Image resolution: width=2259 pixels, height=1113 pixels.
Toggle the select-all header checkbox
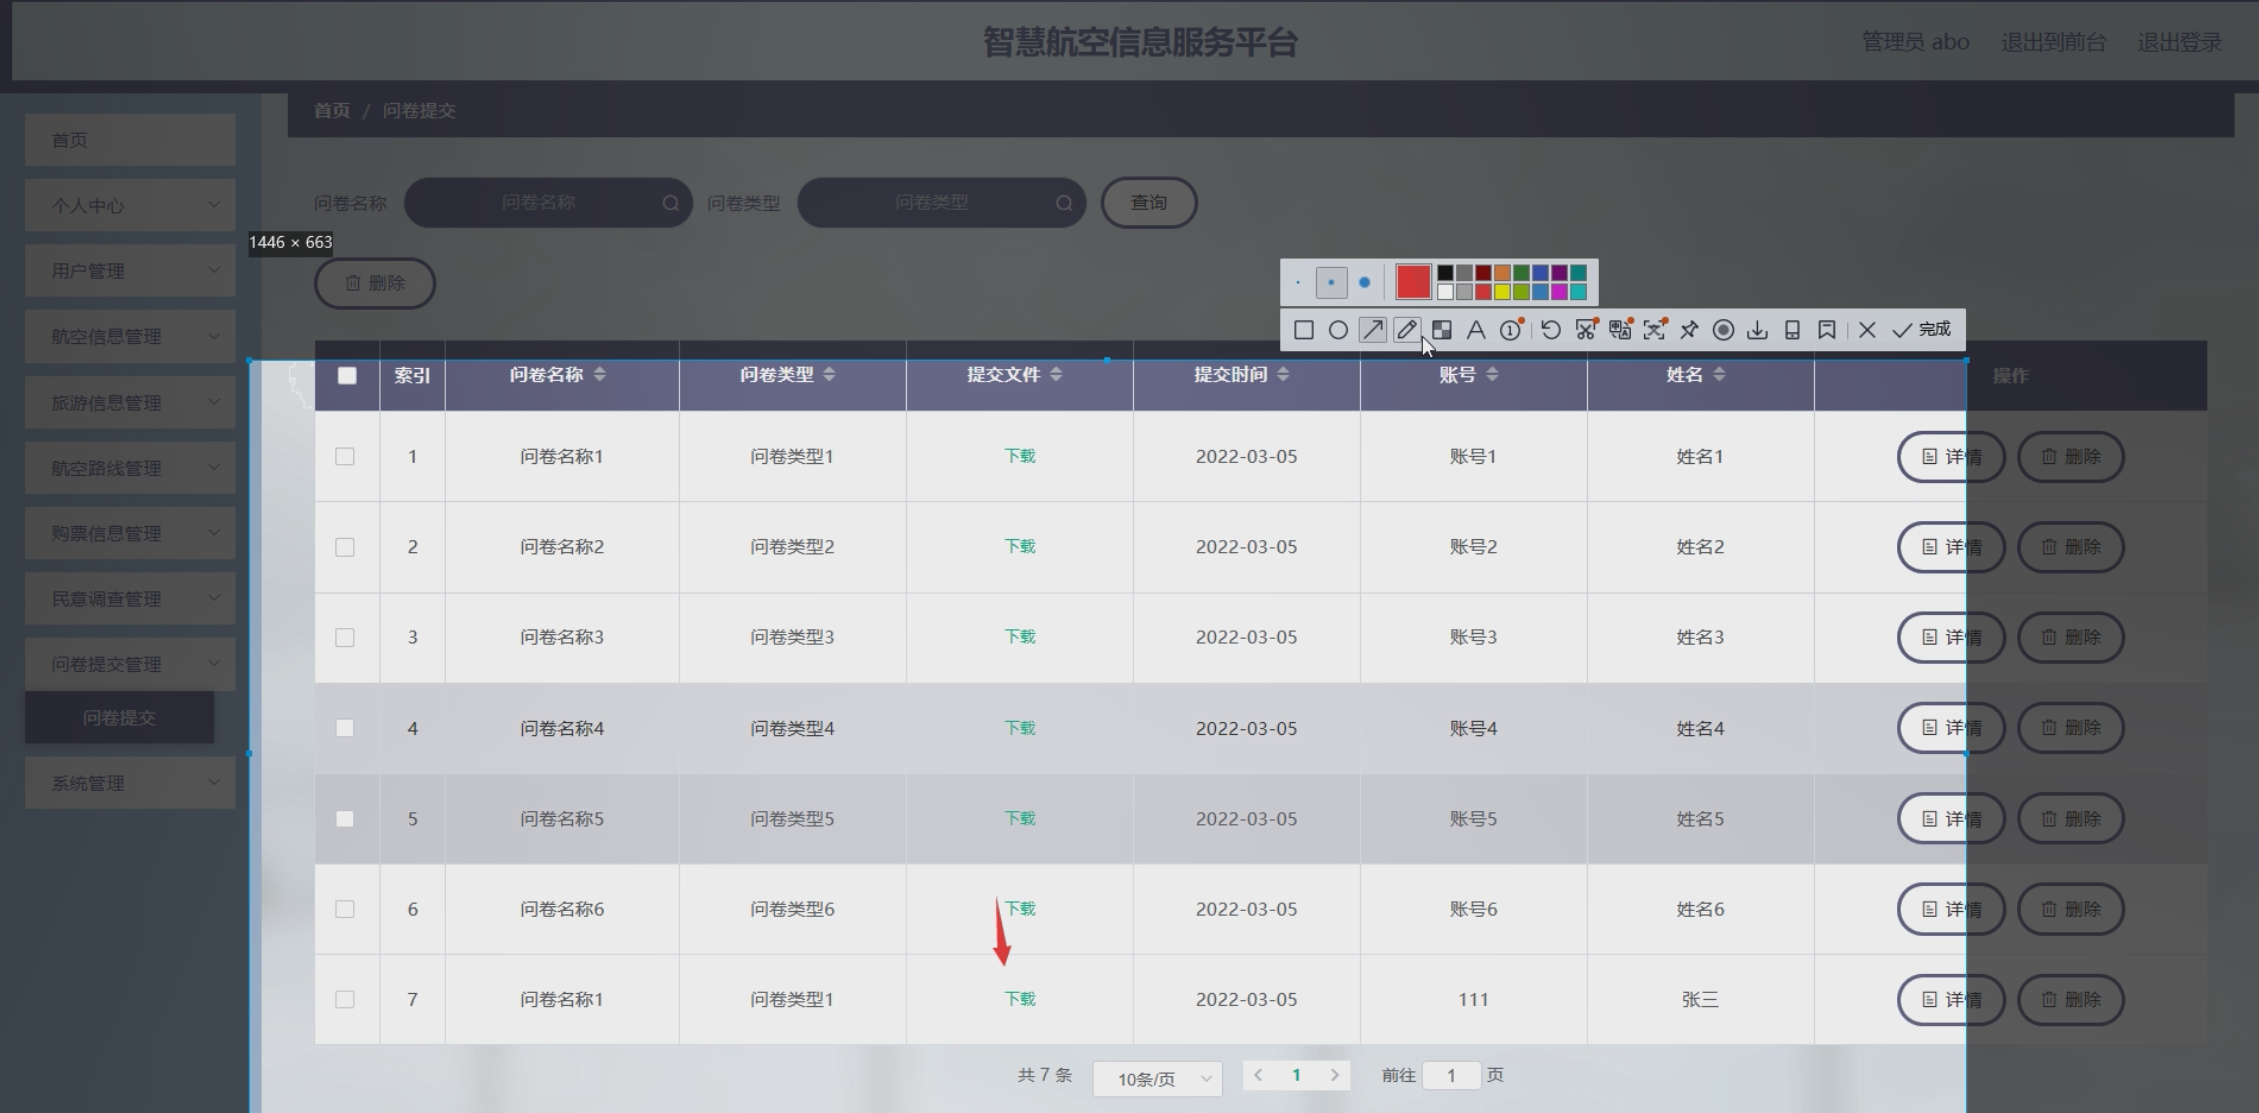(x=347, y=376)
